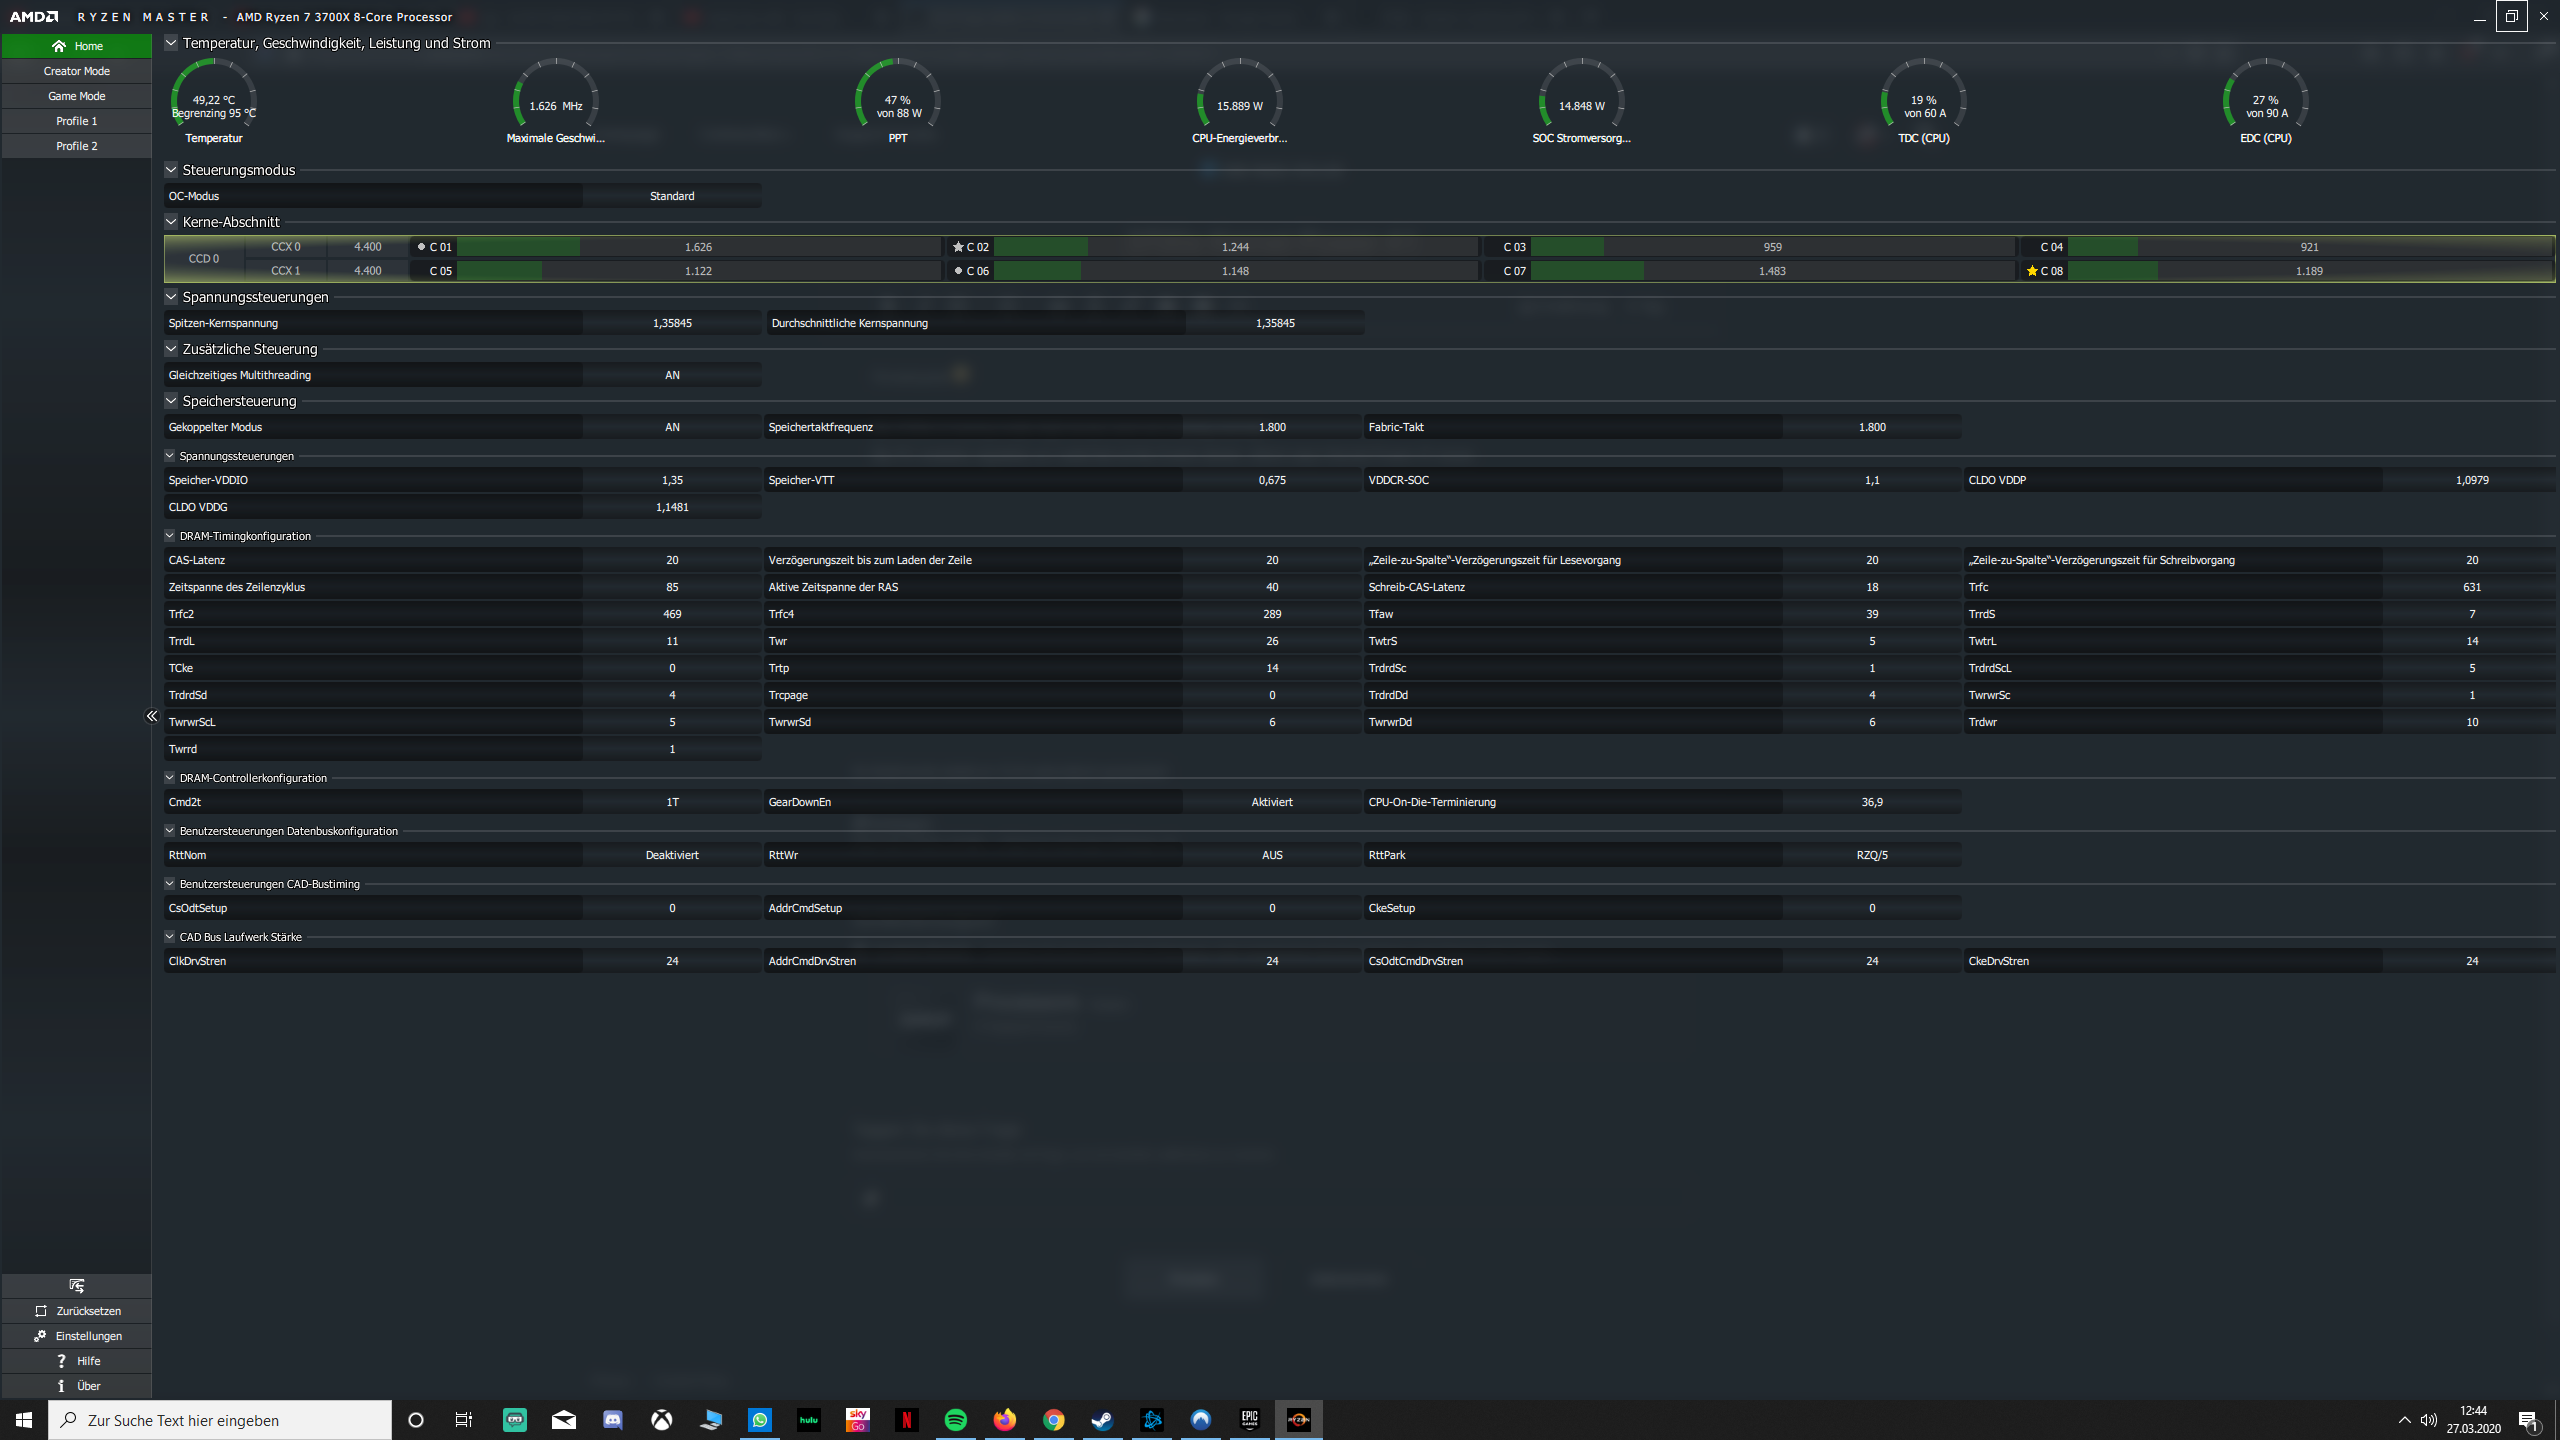Click the Windows taskbar search box
Image resolution: width=2560 pixels, height=1440 pixels.
pos(220,1420)
